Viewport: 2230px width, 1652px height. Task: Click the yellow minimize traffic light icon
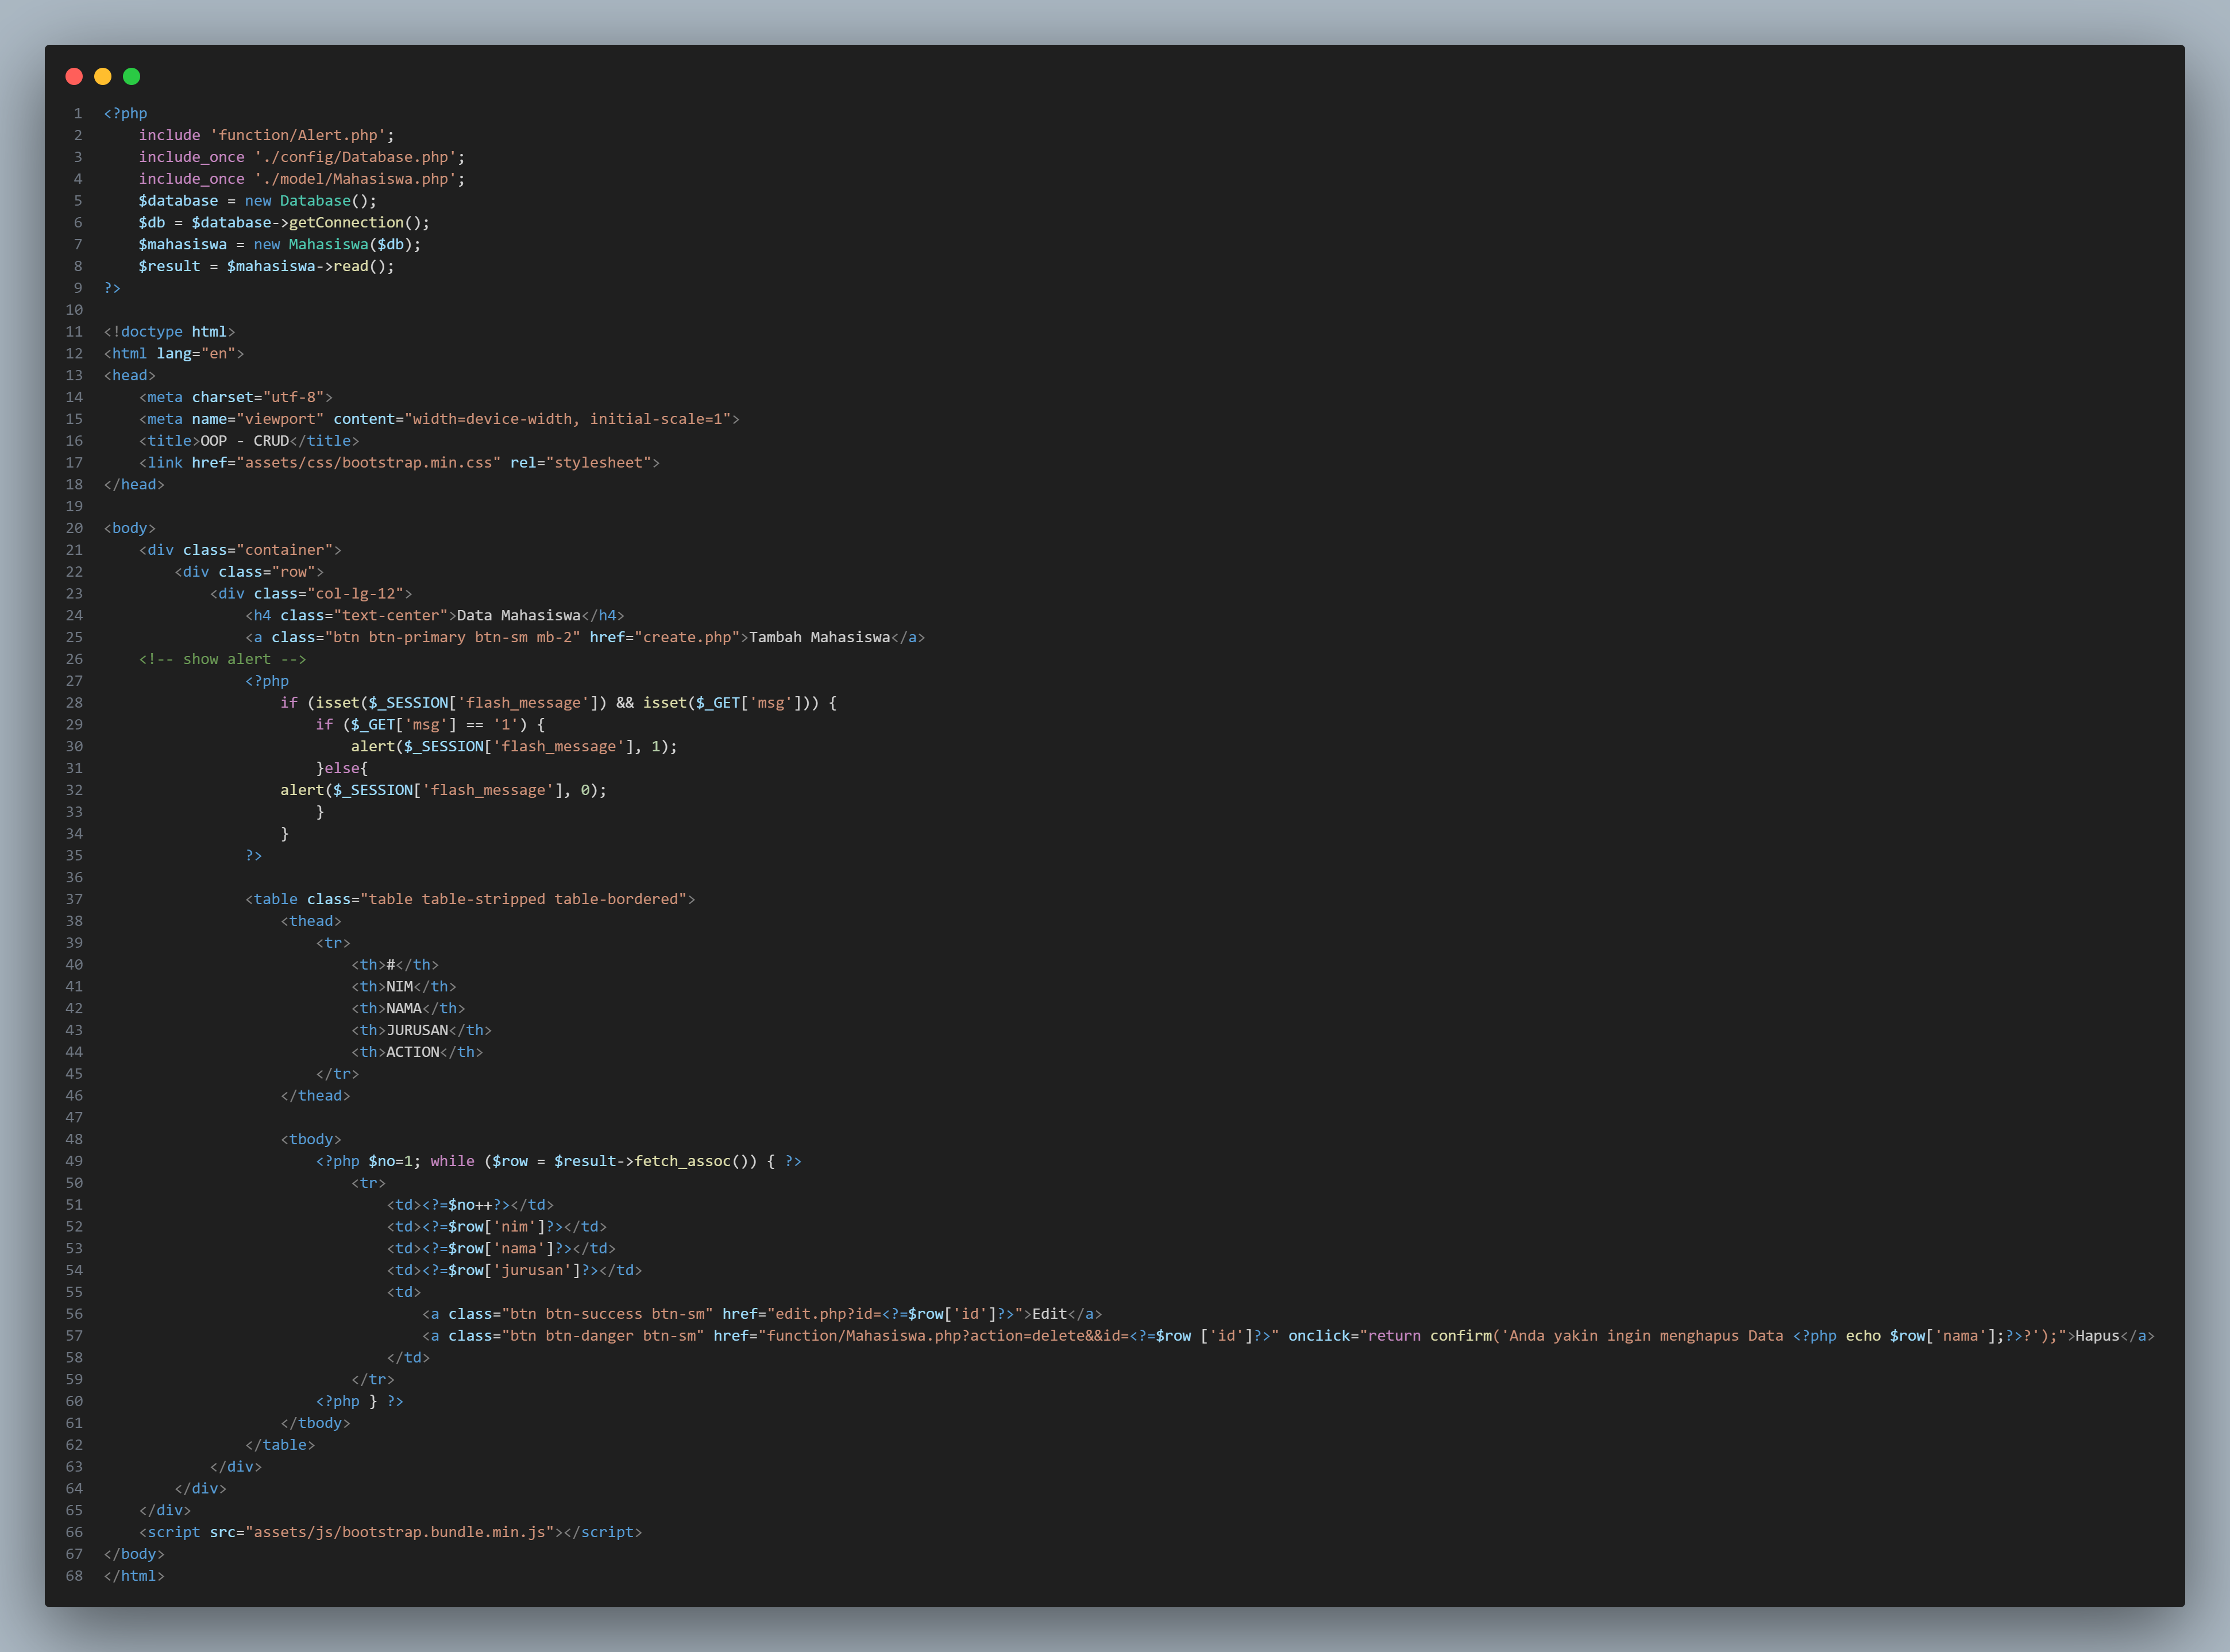click(103, 76)
